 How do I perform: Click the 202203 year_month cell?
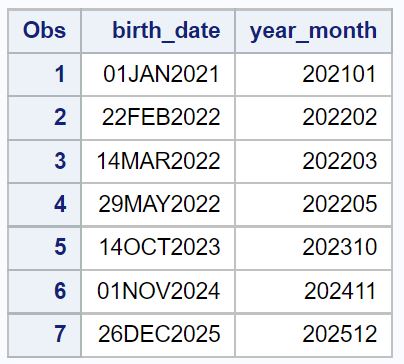[x=313, y=161]
